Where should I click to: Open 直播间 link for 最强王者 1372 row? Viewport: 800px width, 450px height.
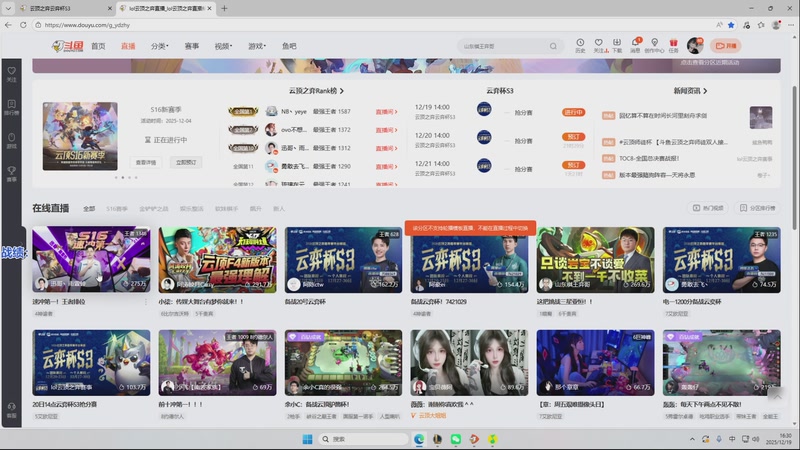coord(386,130)
